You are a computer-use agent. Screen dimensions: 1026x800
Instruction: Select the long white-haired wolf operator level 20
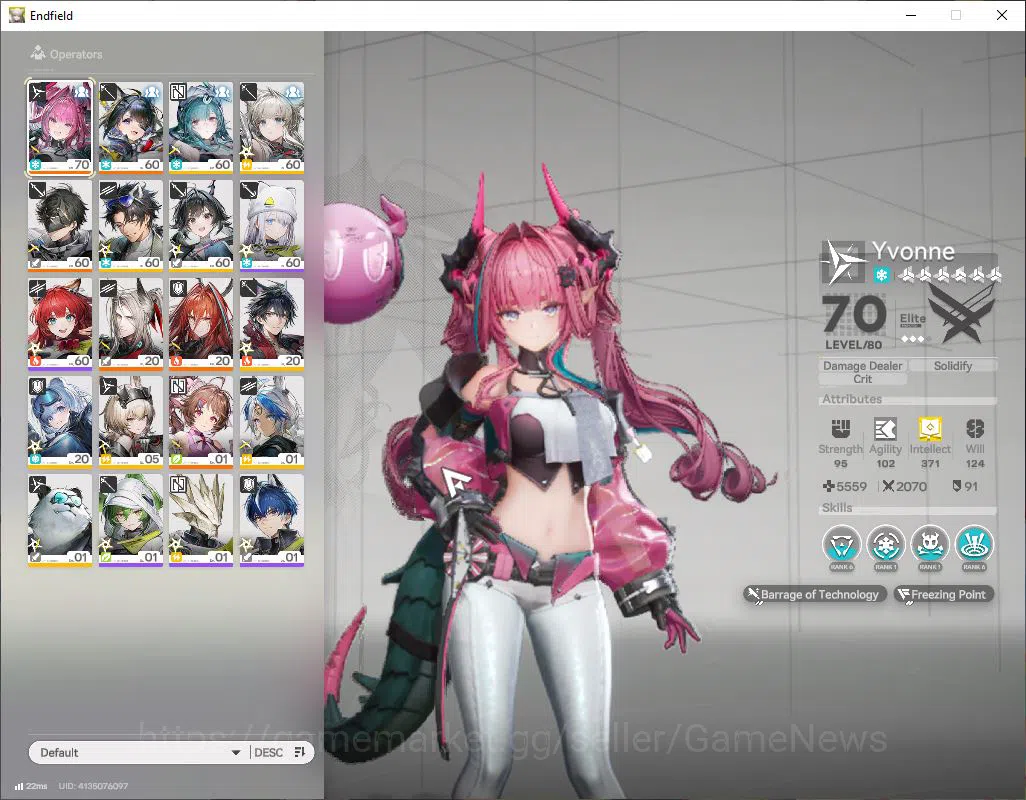tap(131, 324)
